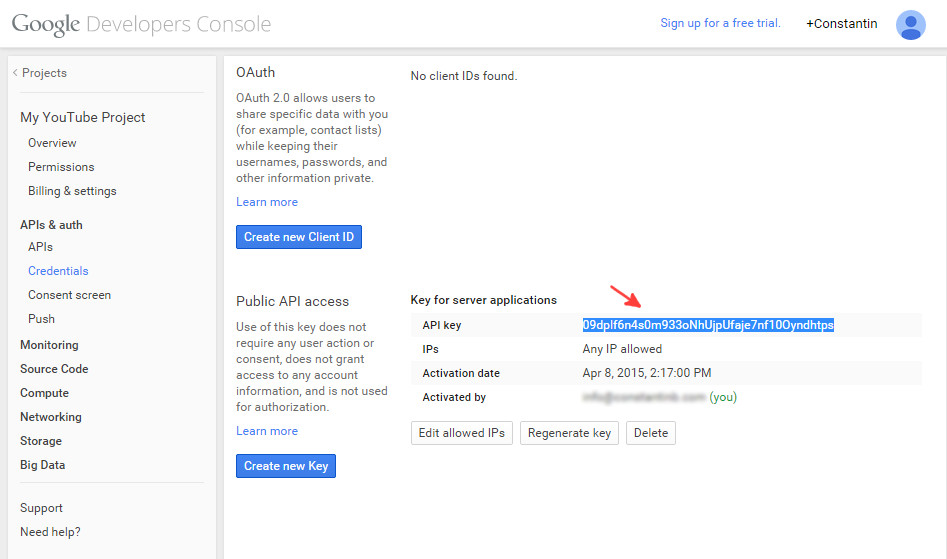The image size is (947, 559).
Task: Open the Support link
Action: pyautogui.click(x=41, y=508)
